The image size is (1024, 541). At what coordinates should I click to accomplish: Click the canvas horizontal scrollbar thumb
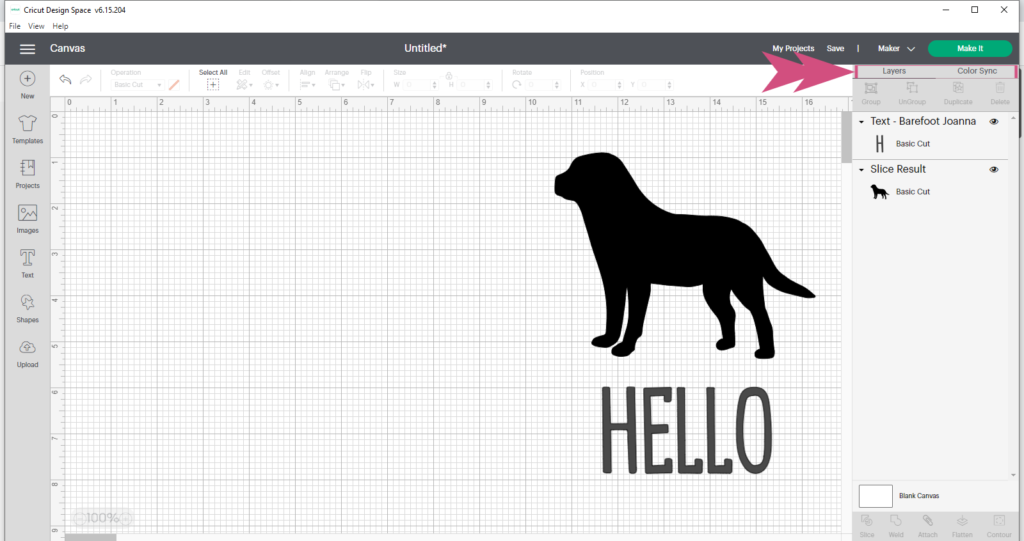click(90, 538)
